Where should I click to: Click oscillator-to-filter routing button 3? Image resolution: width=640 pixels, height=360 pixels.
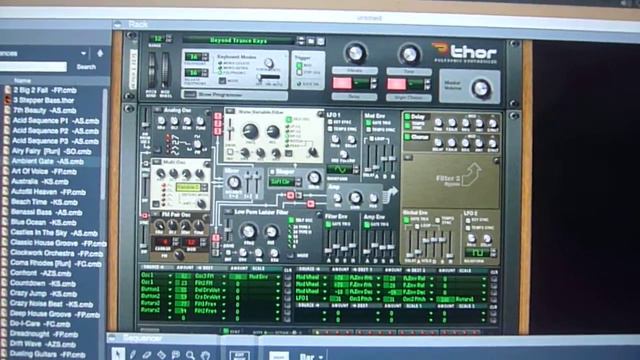[x=218, y=131]
